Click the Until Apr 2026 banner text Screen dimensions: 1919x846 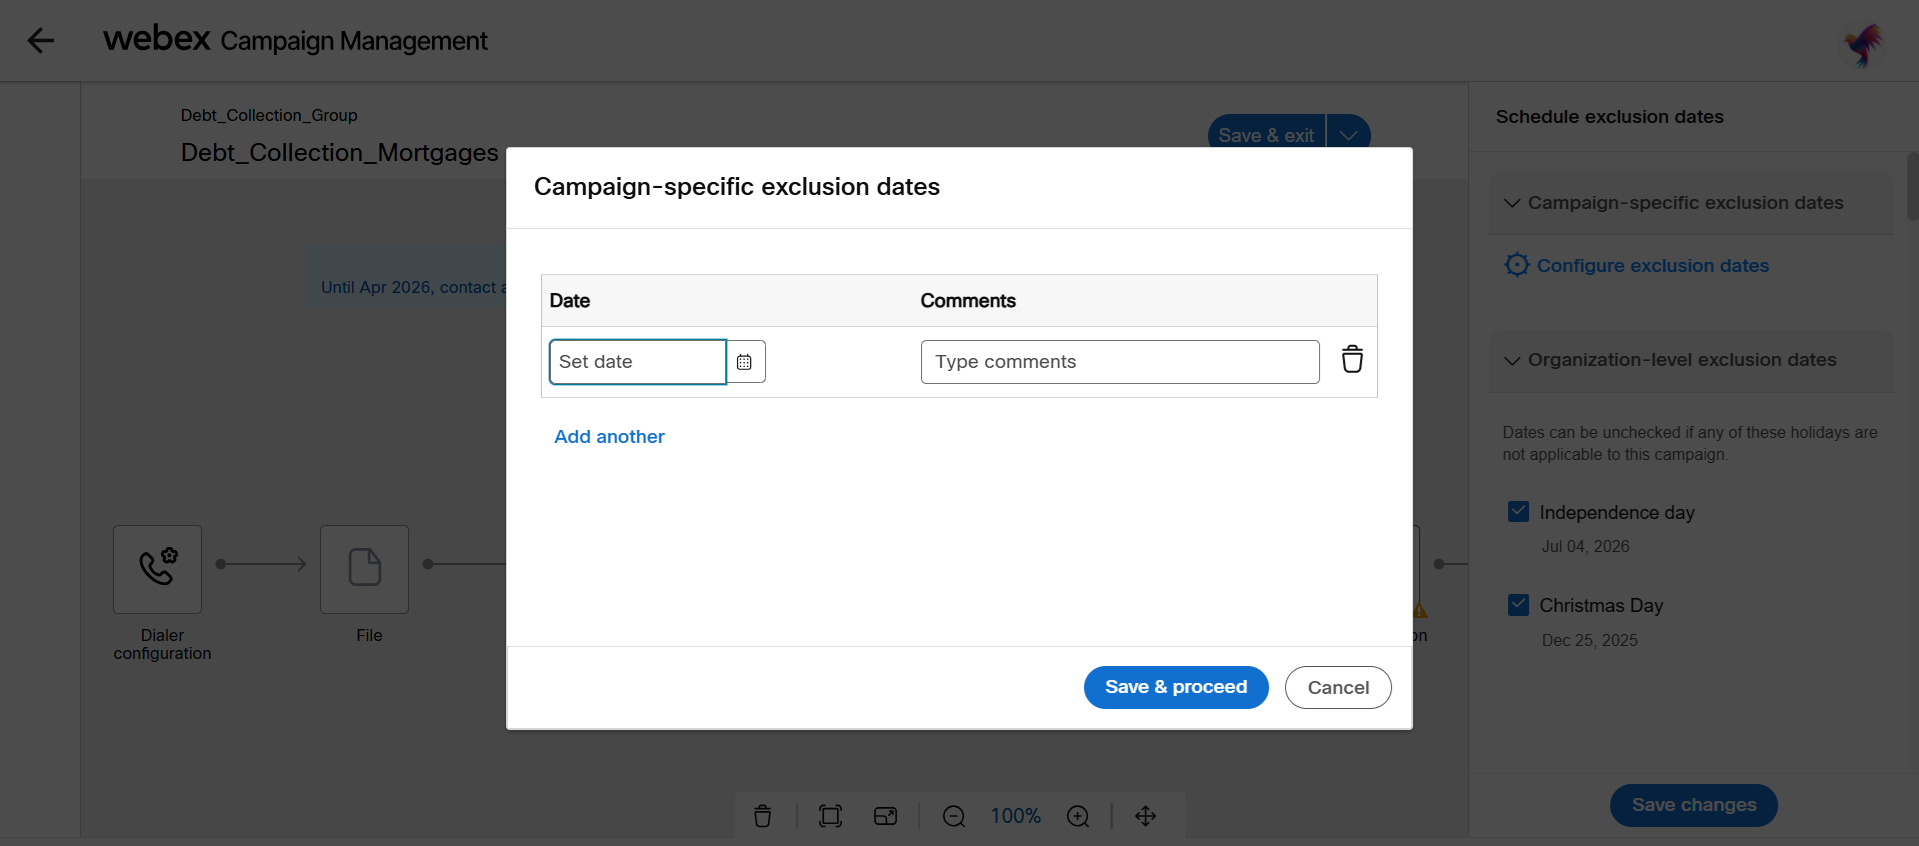413,288
